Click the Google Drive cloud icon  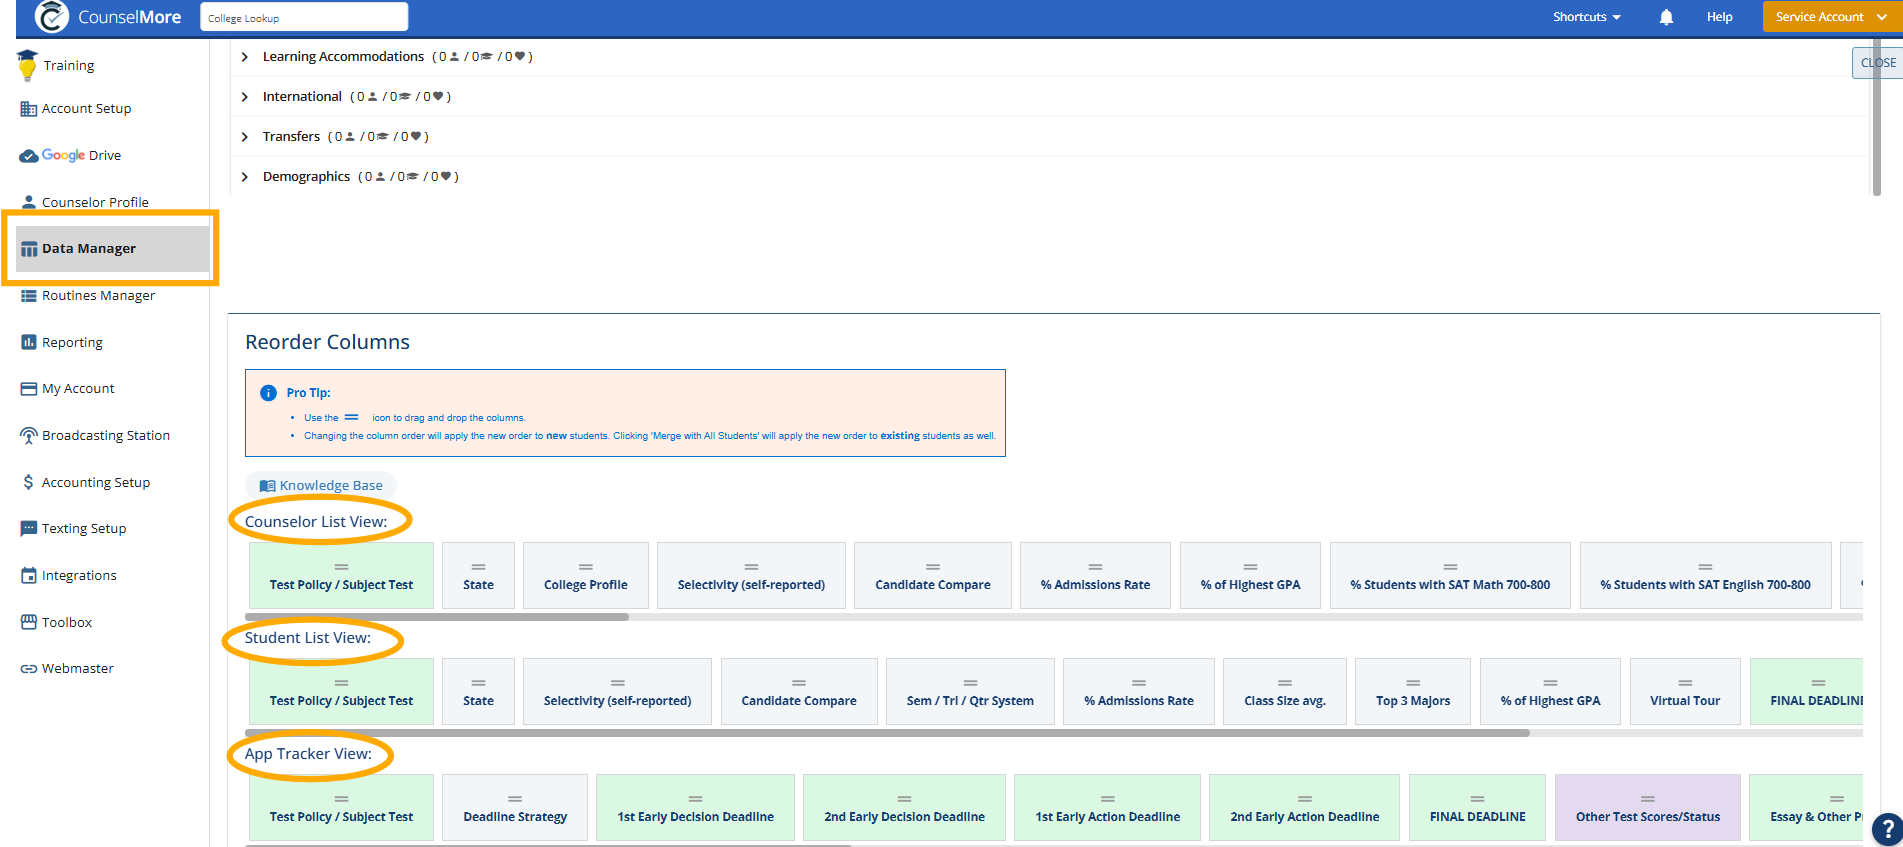[29, 156]
